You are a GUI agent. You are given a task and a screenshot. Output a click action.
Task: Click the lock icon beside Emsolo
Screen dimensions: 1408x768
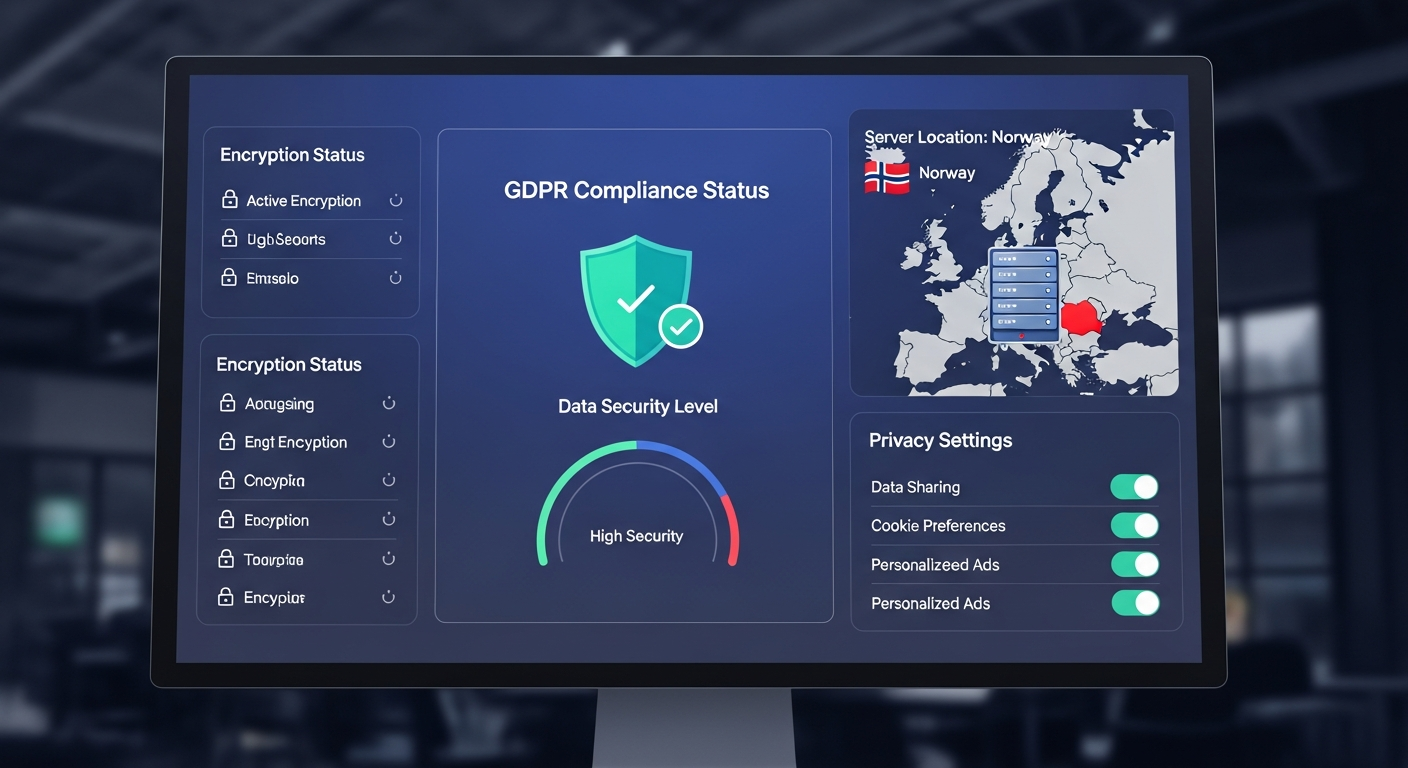pyautogui.click(x=229, y=277)
